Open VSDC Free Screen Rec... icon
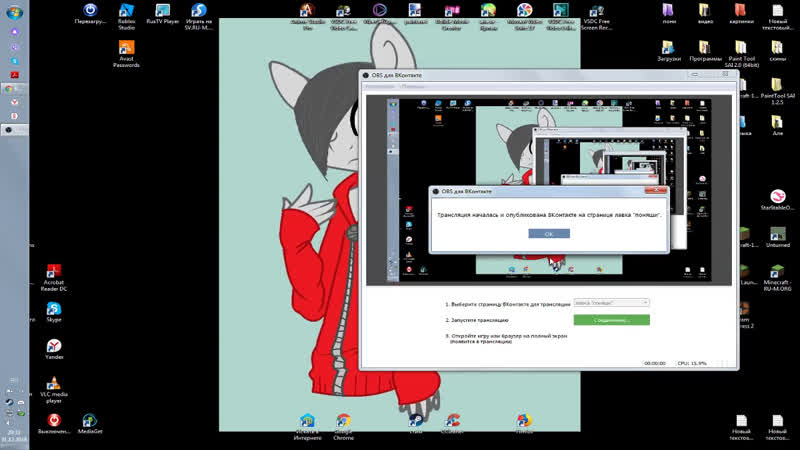Viewport: 800px width, 450px height. (596, 17)
